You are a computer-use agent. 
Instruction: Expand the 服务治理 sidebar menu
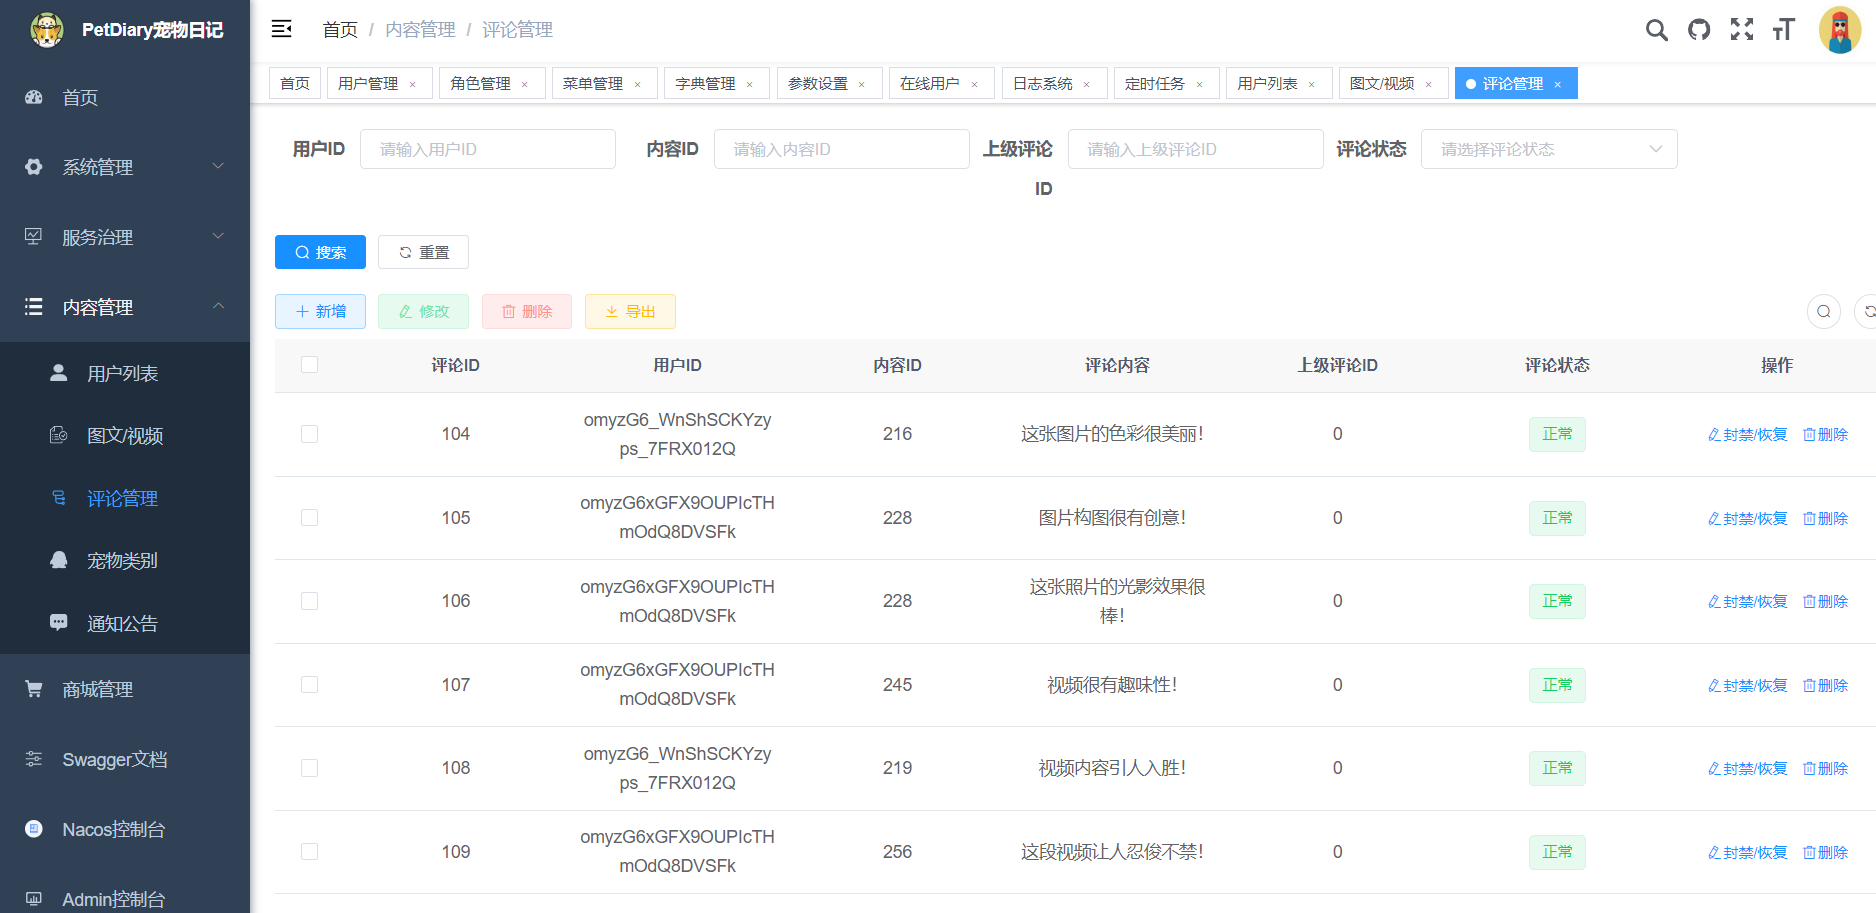[125, 237]
